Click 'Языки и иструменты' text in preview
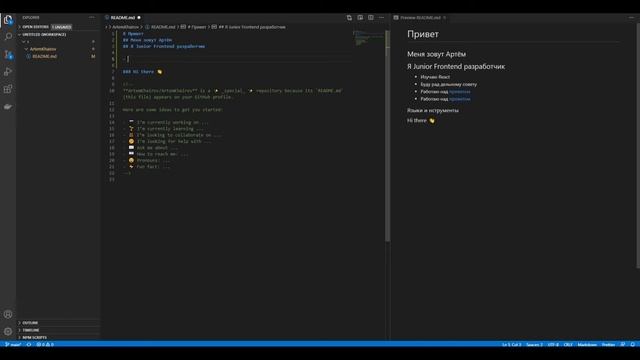This screenshot has height=360, width=640. pos(433,110)
